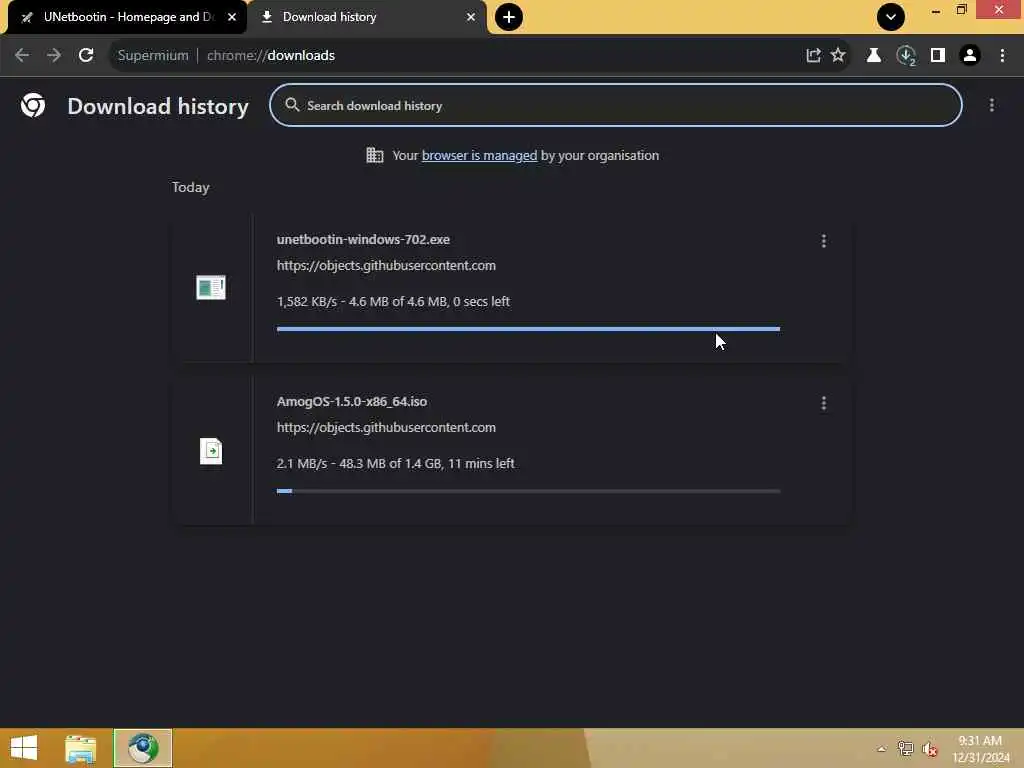
Task: Share this page via address bar icon
Action: click(813, 56)
